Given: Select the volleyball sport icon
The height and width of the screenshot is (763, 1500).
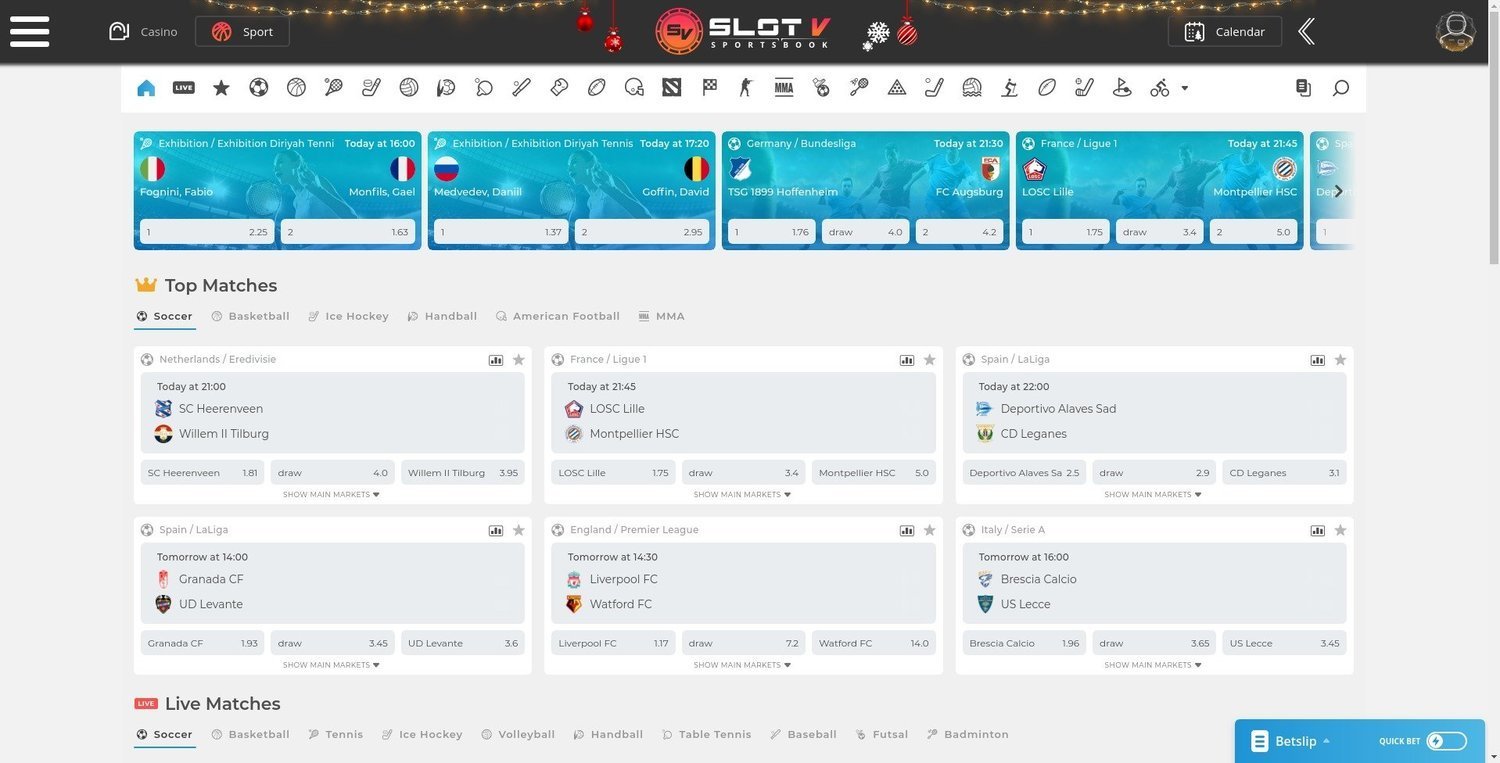Looking at the screenshot, I should click(409, 88).
